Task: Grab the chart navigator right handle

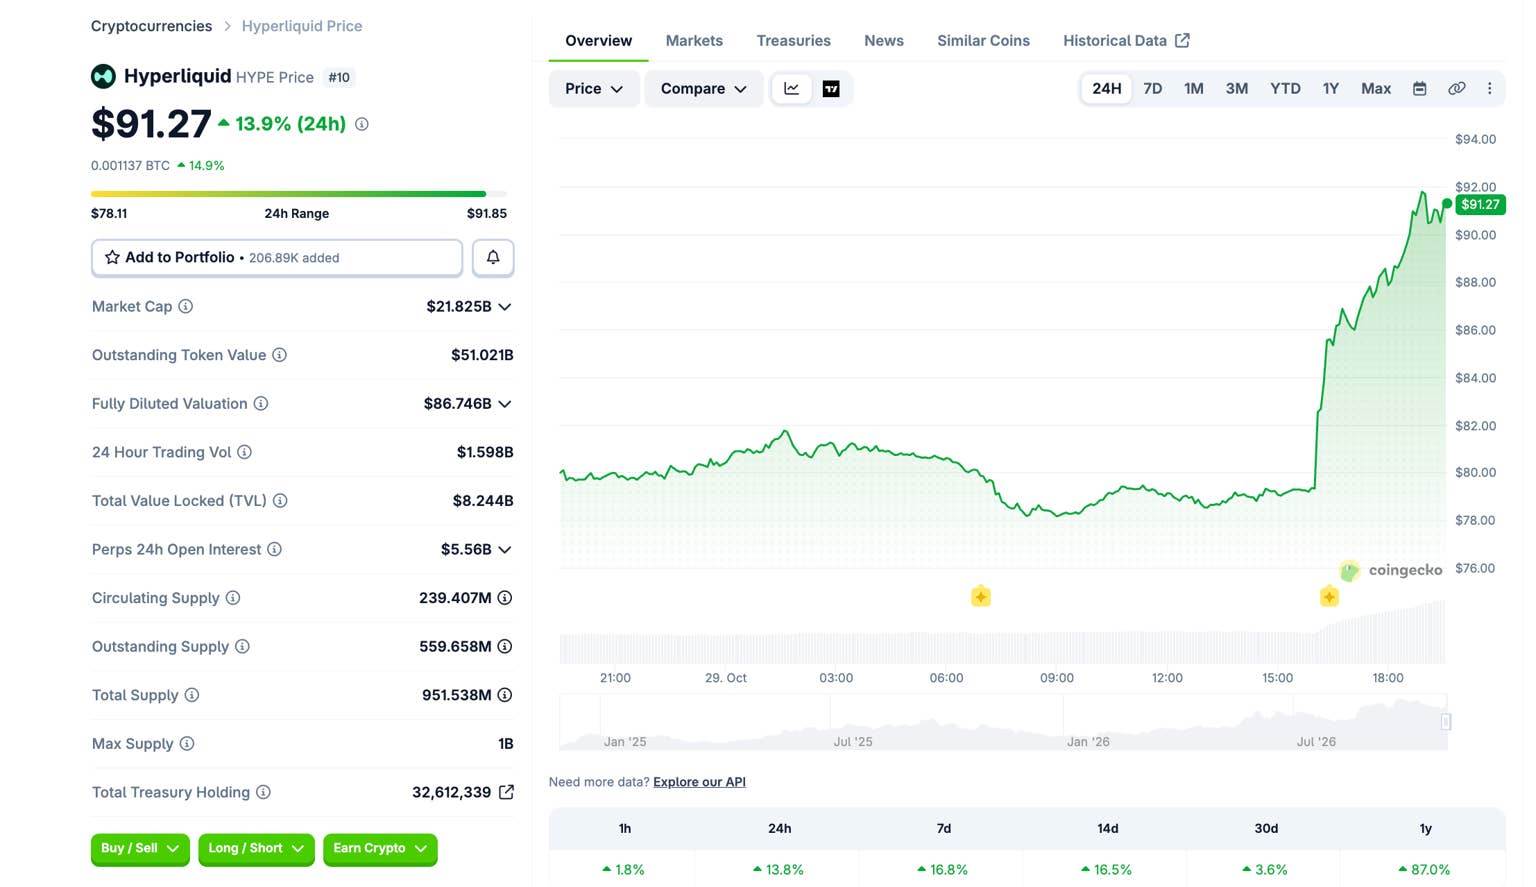Action: click(x=1446, y=722)
